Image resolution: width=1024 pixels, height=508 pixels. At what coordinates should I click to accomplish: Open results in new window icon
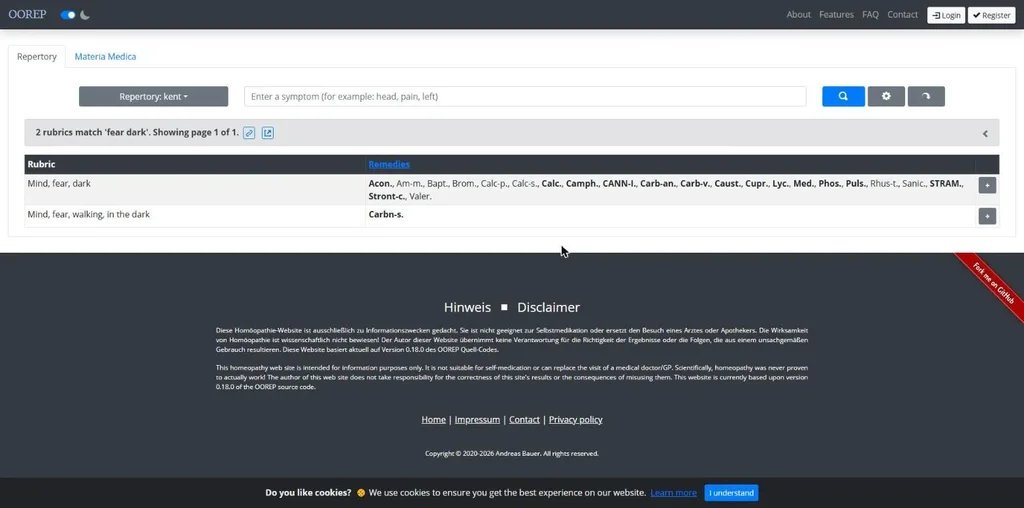pos(268,133)
